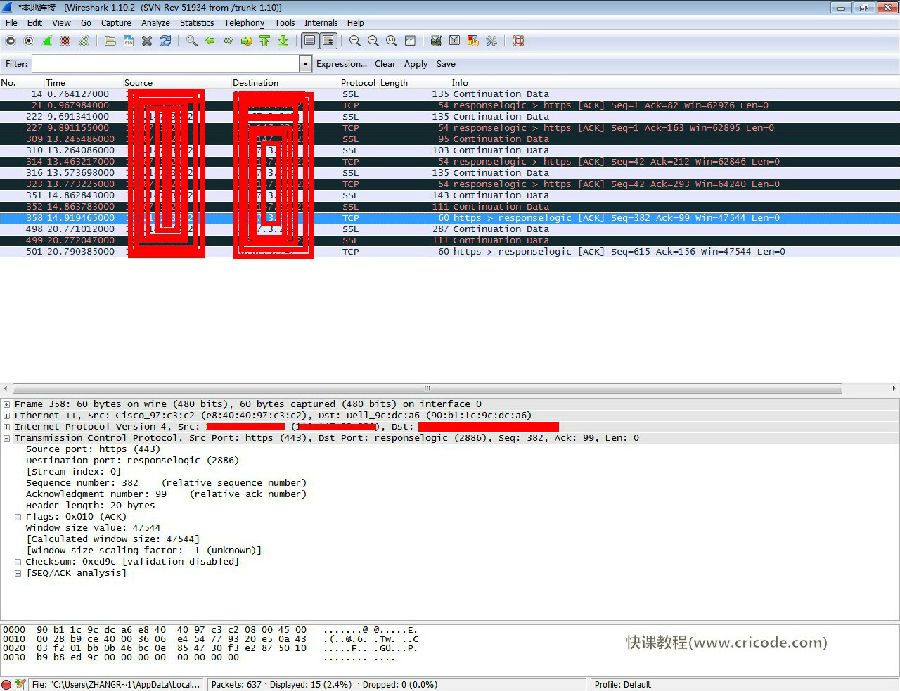Click the Expression... filter button
Viewport: 900px width, 691px height.
click(x=341, y=64)
